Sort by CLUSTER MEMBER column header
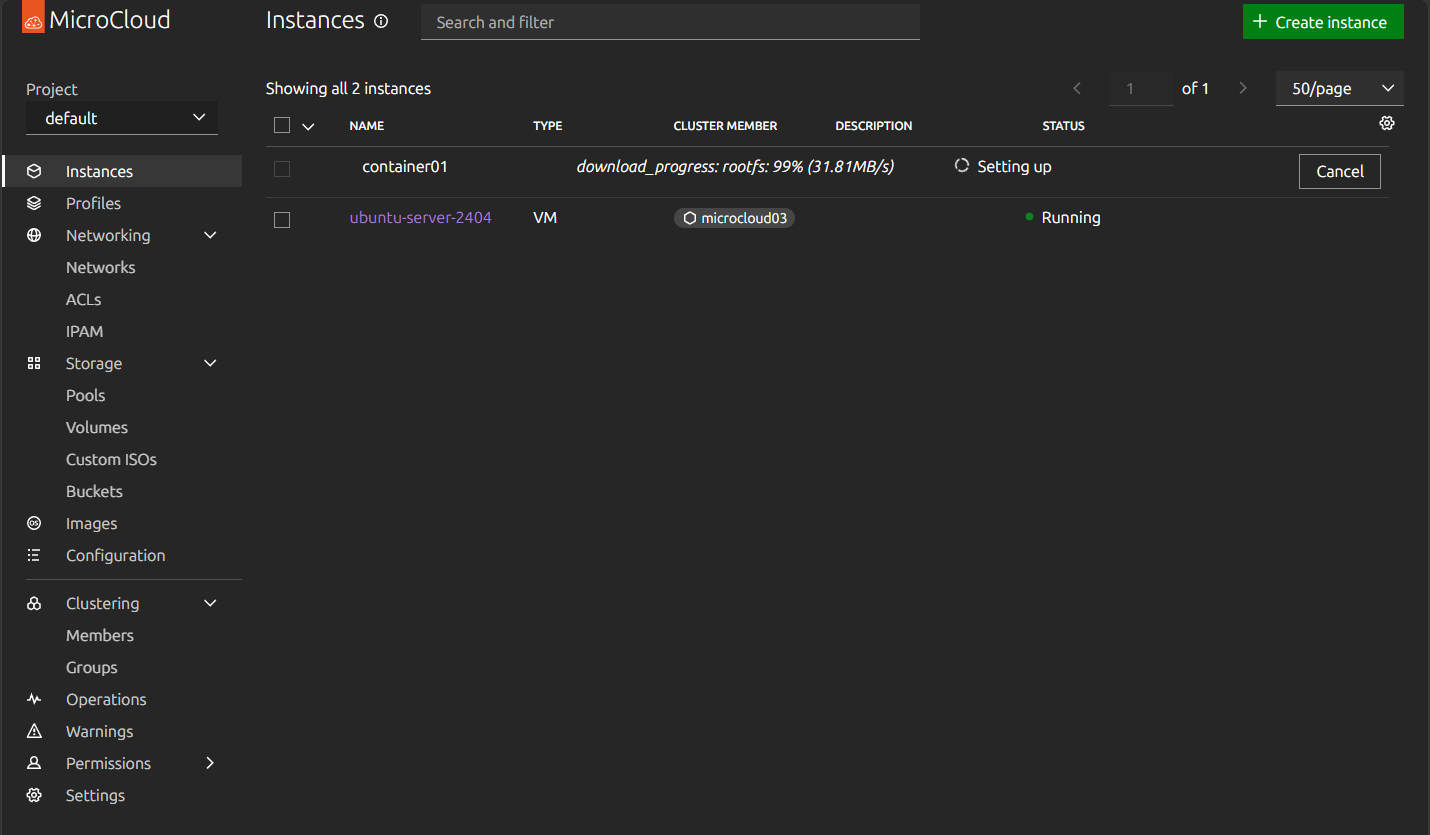Viewport: 1430px width, 835px height. 725,126
